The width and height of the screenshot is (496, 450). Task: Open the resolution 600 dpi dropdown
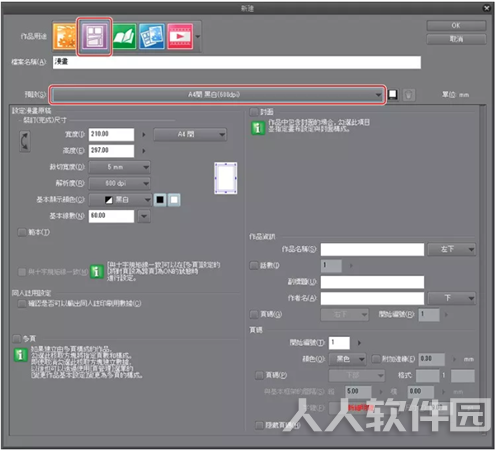[119, 183]
